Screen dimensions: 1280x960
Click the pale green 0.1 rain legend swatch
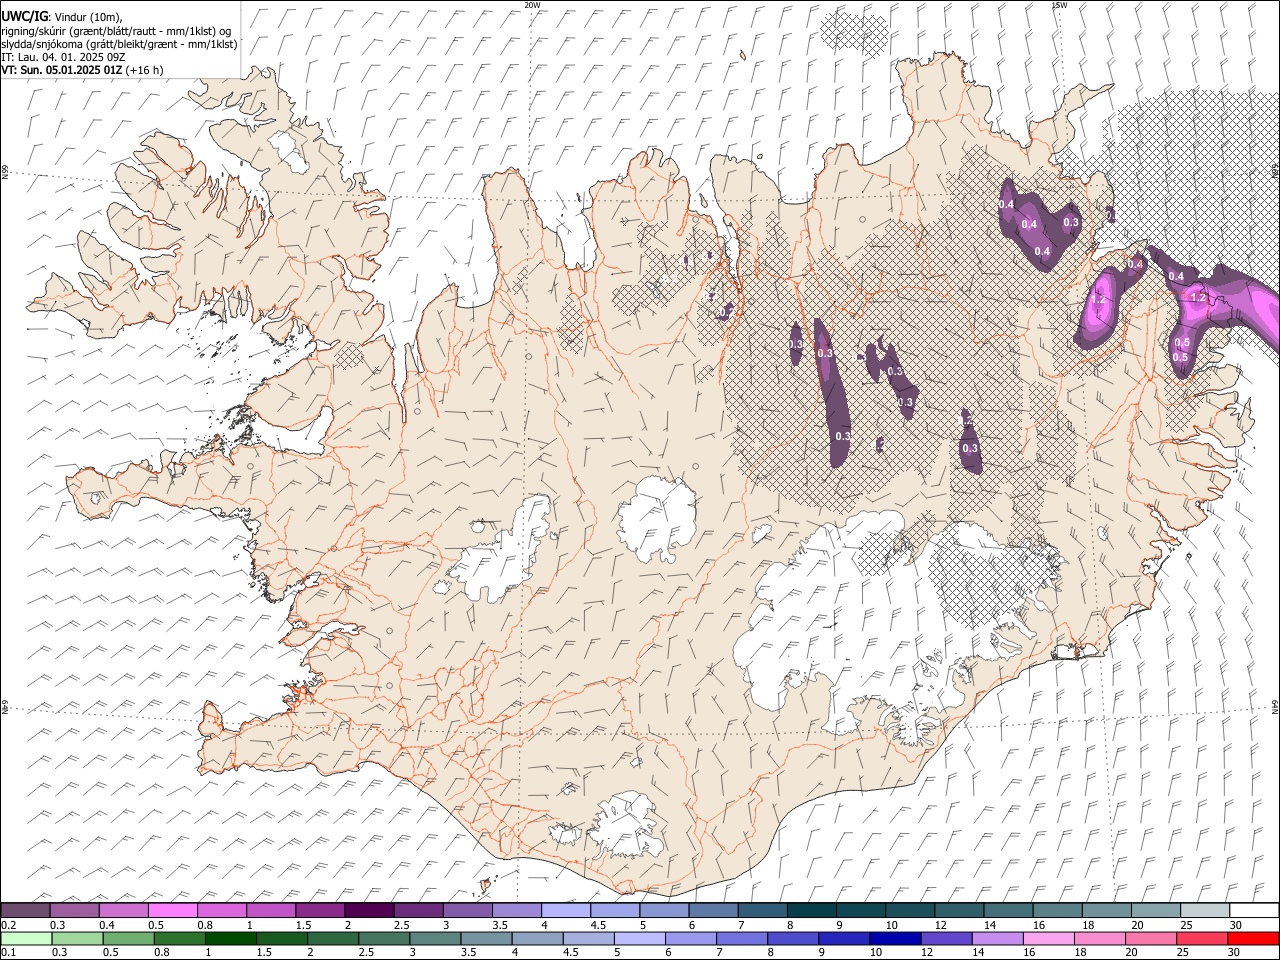26,938
